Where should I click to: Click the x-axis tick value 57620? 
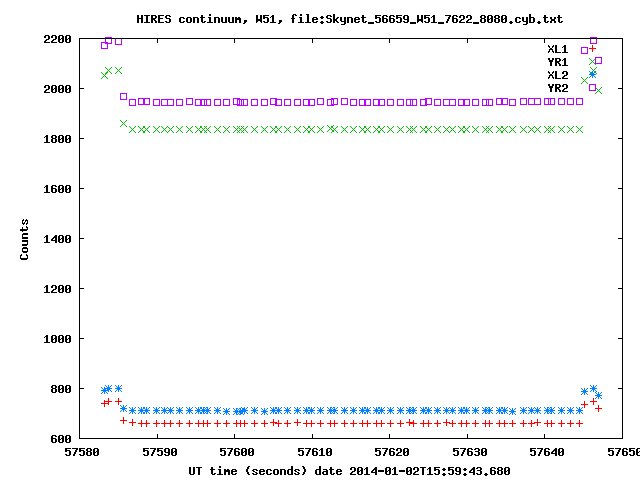[x=392, y=452]
